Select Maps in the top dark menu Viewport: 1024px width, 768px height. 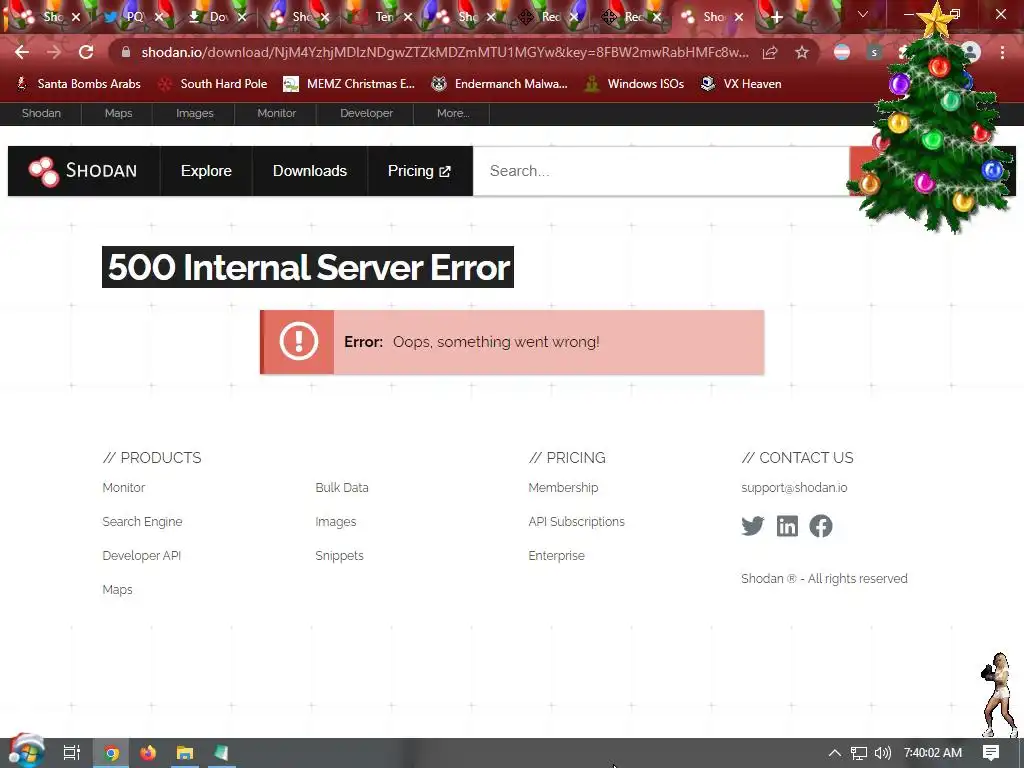118,113
